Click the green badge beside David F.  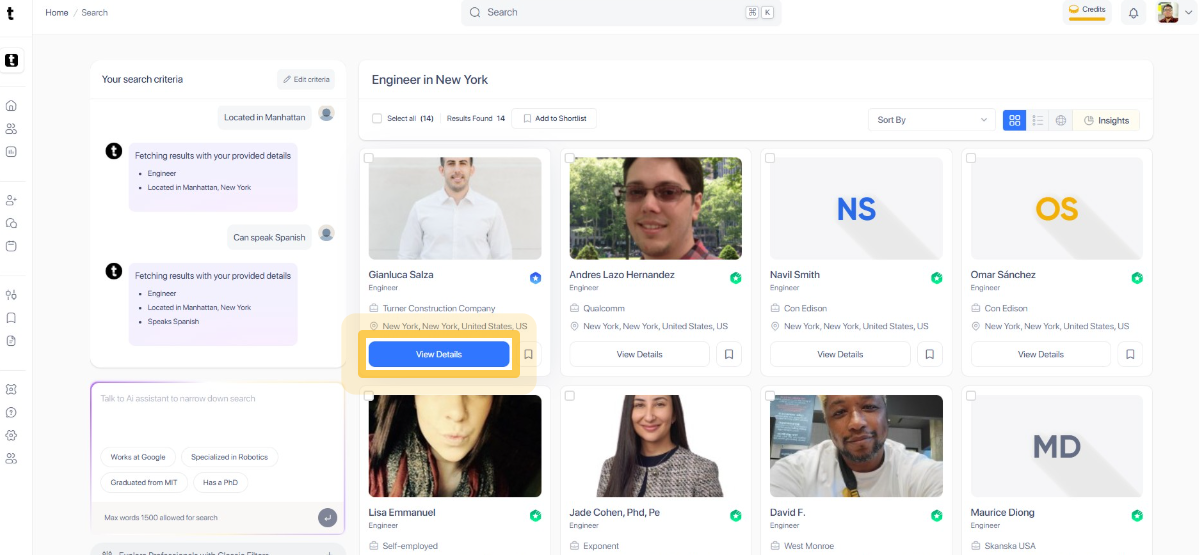tap(937, 516)
